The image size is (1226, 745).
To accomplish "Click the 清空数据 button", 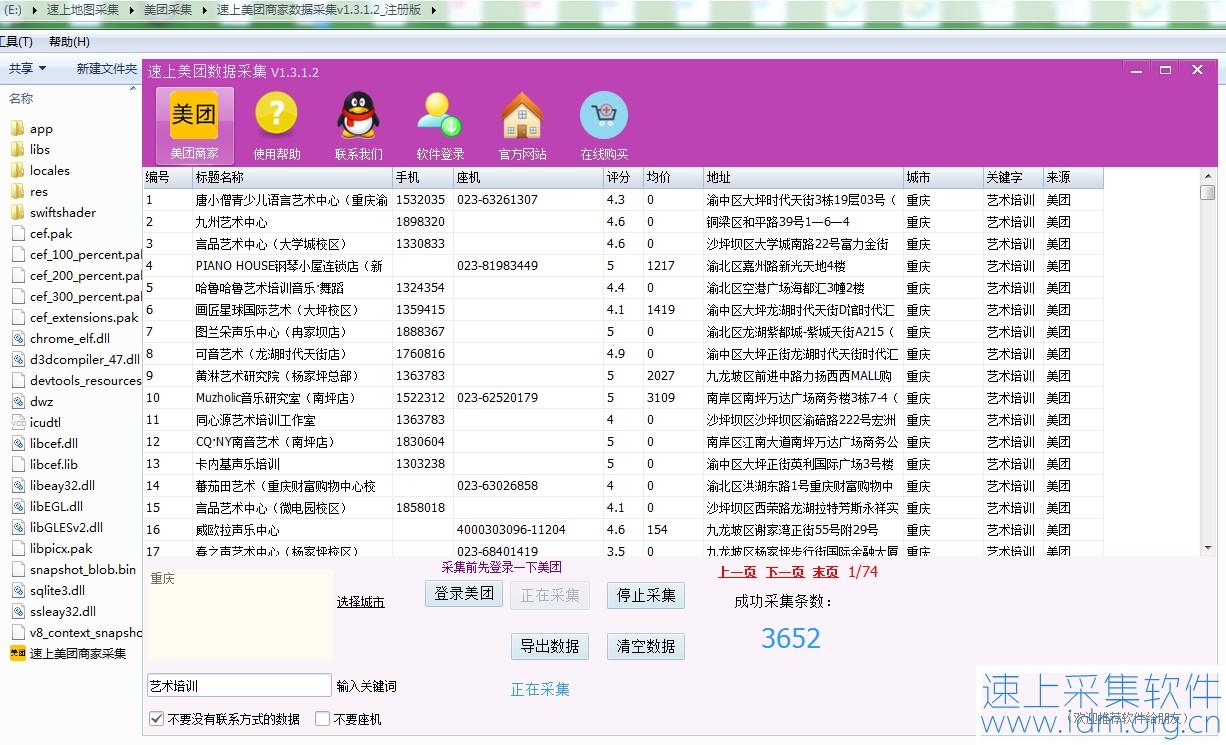I will coord(645,646).
